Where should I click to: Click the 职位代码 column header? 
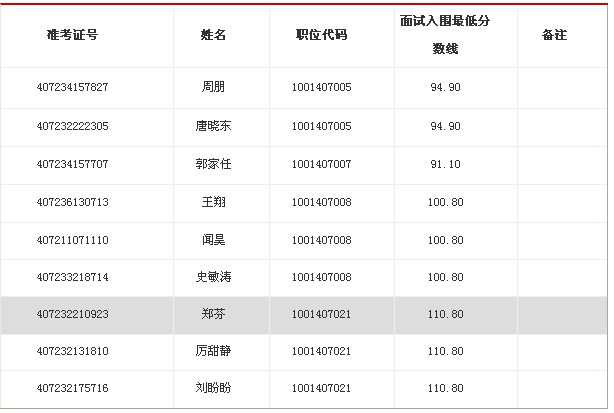[x=321, y=35]
